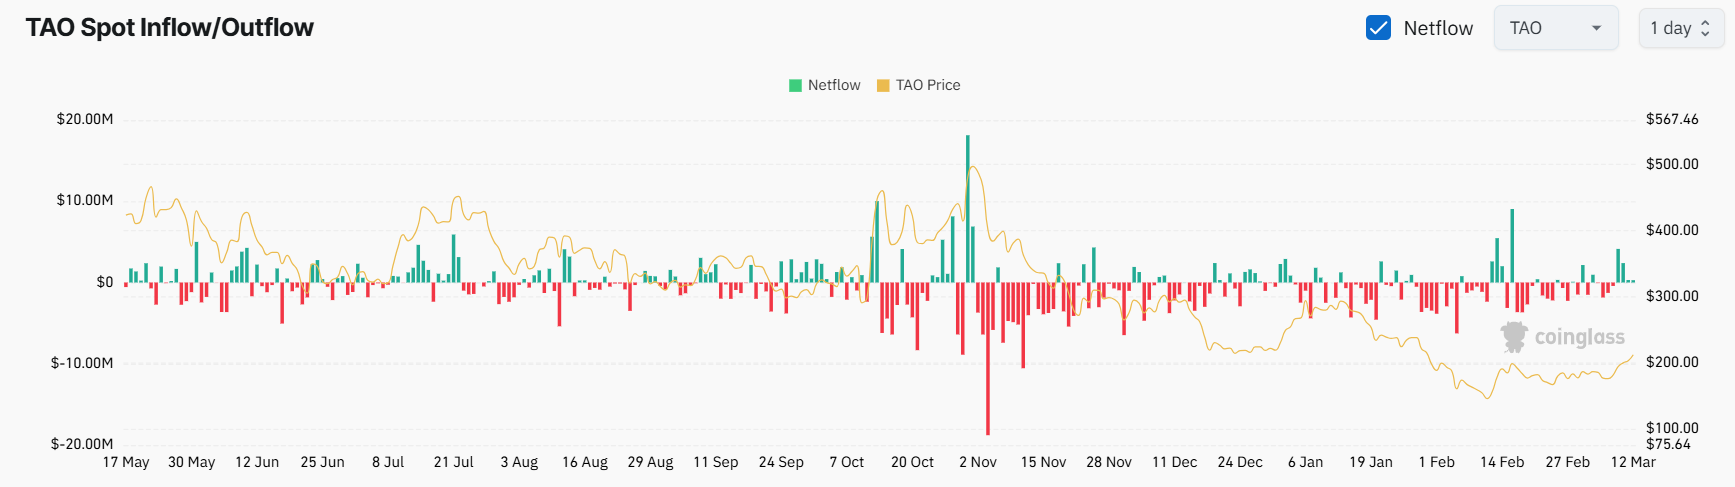1735x487 pixels.
Task: Click the longest red outflow bar after 2 Nov
Action: tap(988, 358)
